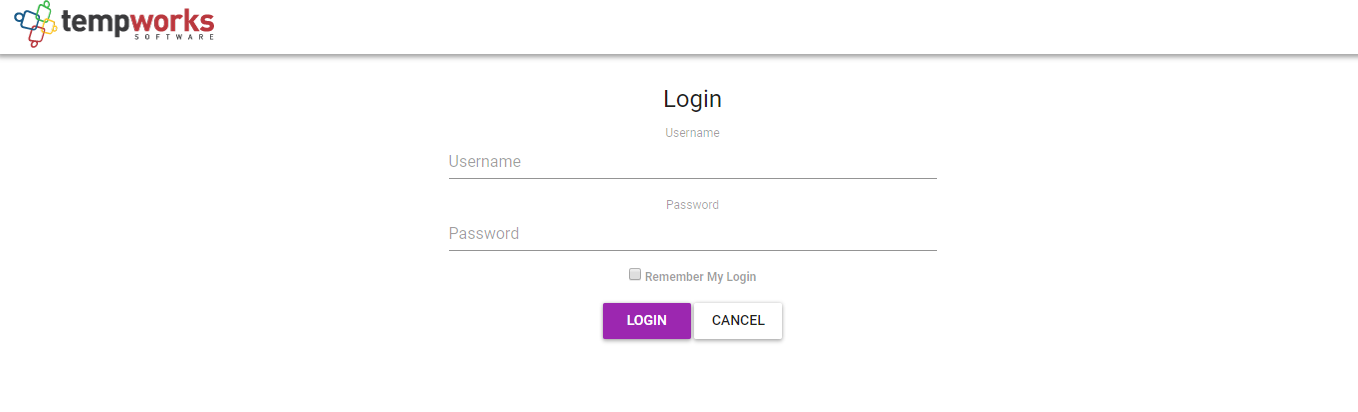Focus the Password input field

tap(692, 234)
